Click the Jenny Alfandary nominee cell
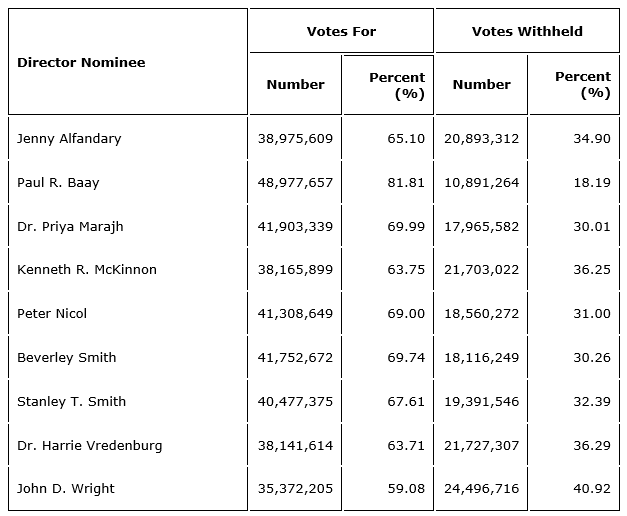This screenshot has height=516, width=627. point(69,138)
